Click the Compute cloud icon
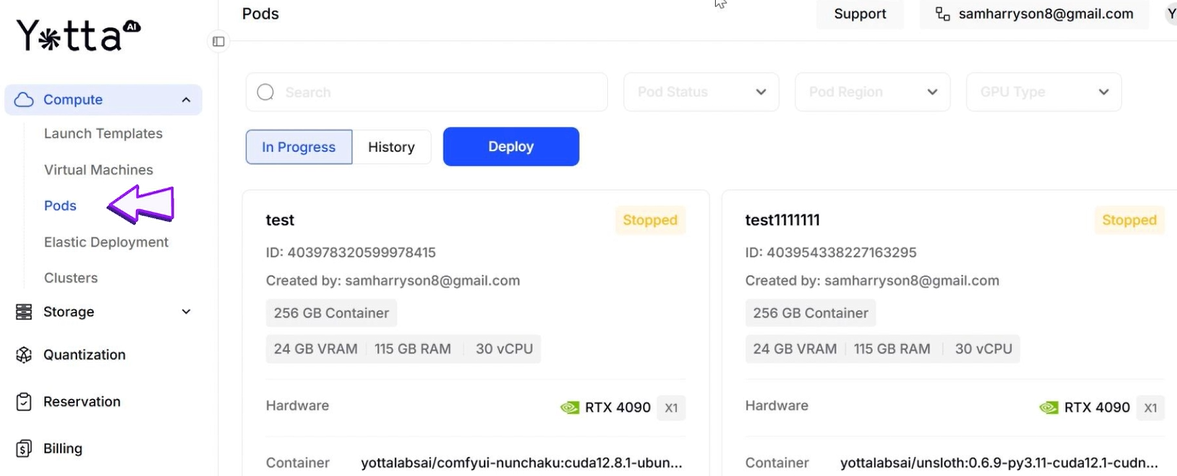 25,100
